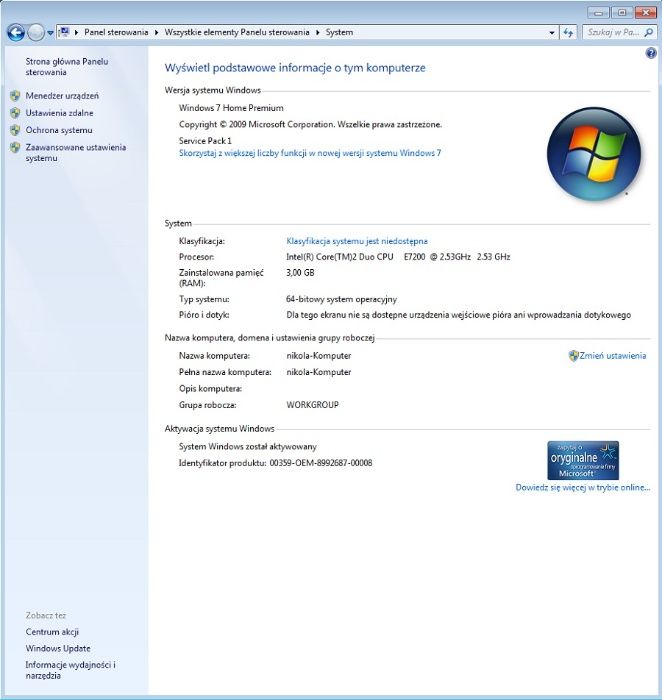
Task: Click the greyed Forward arrow button
Action: point(36,33)
